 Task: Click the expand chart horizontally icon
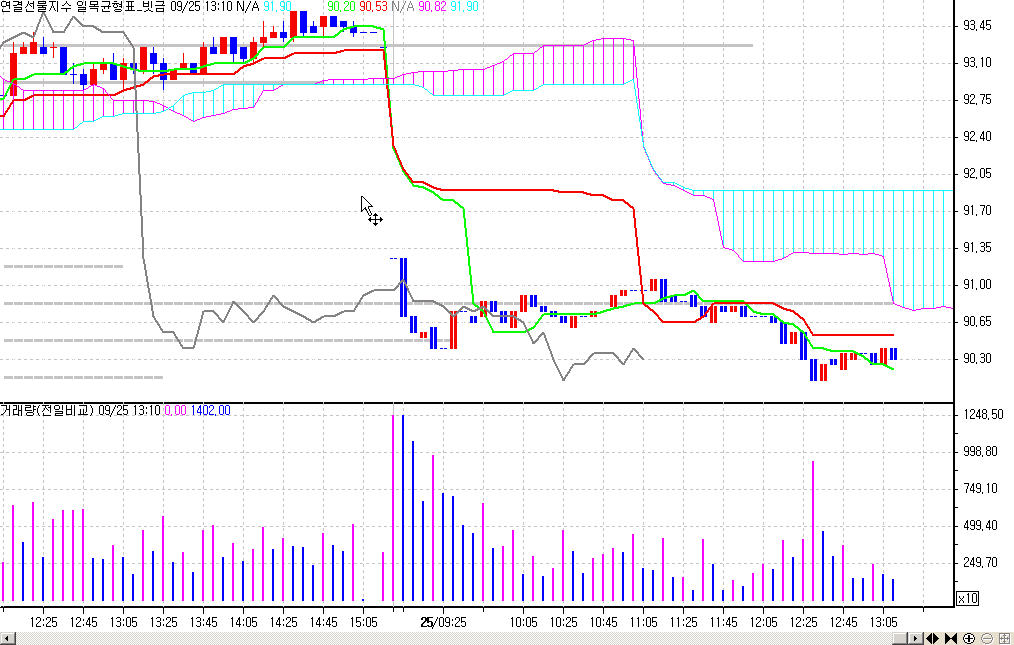[x=932, y=638]
